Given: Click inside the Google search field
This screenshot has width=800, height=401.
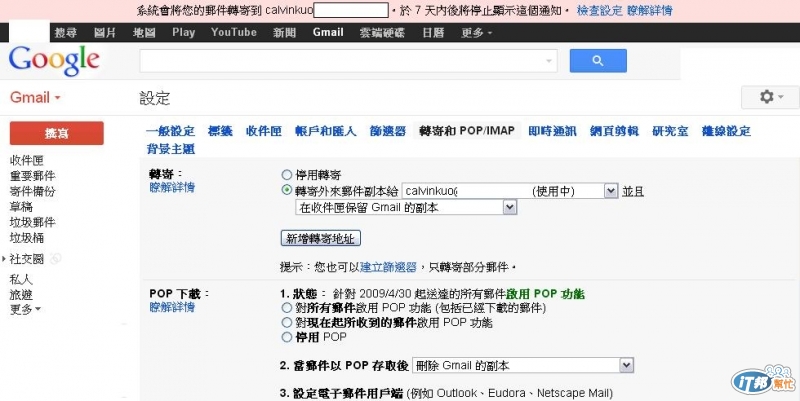Looking at the screenshot, I should point(348,61).
